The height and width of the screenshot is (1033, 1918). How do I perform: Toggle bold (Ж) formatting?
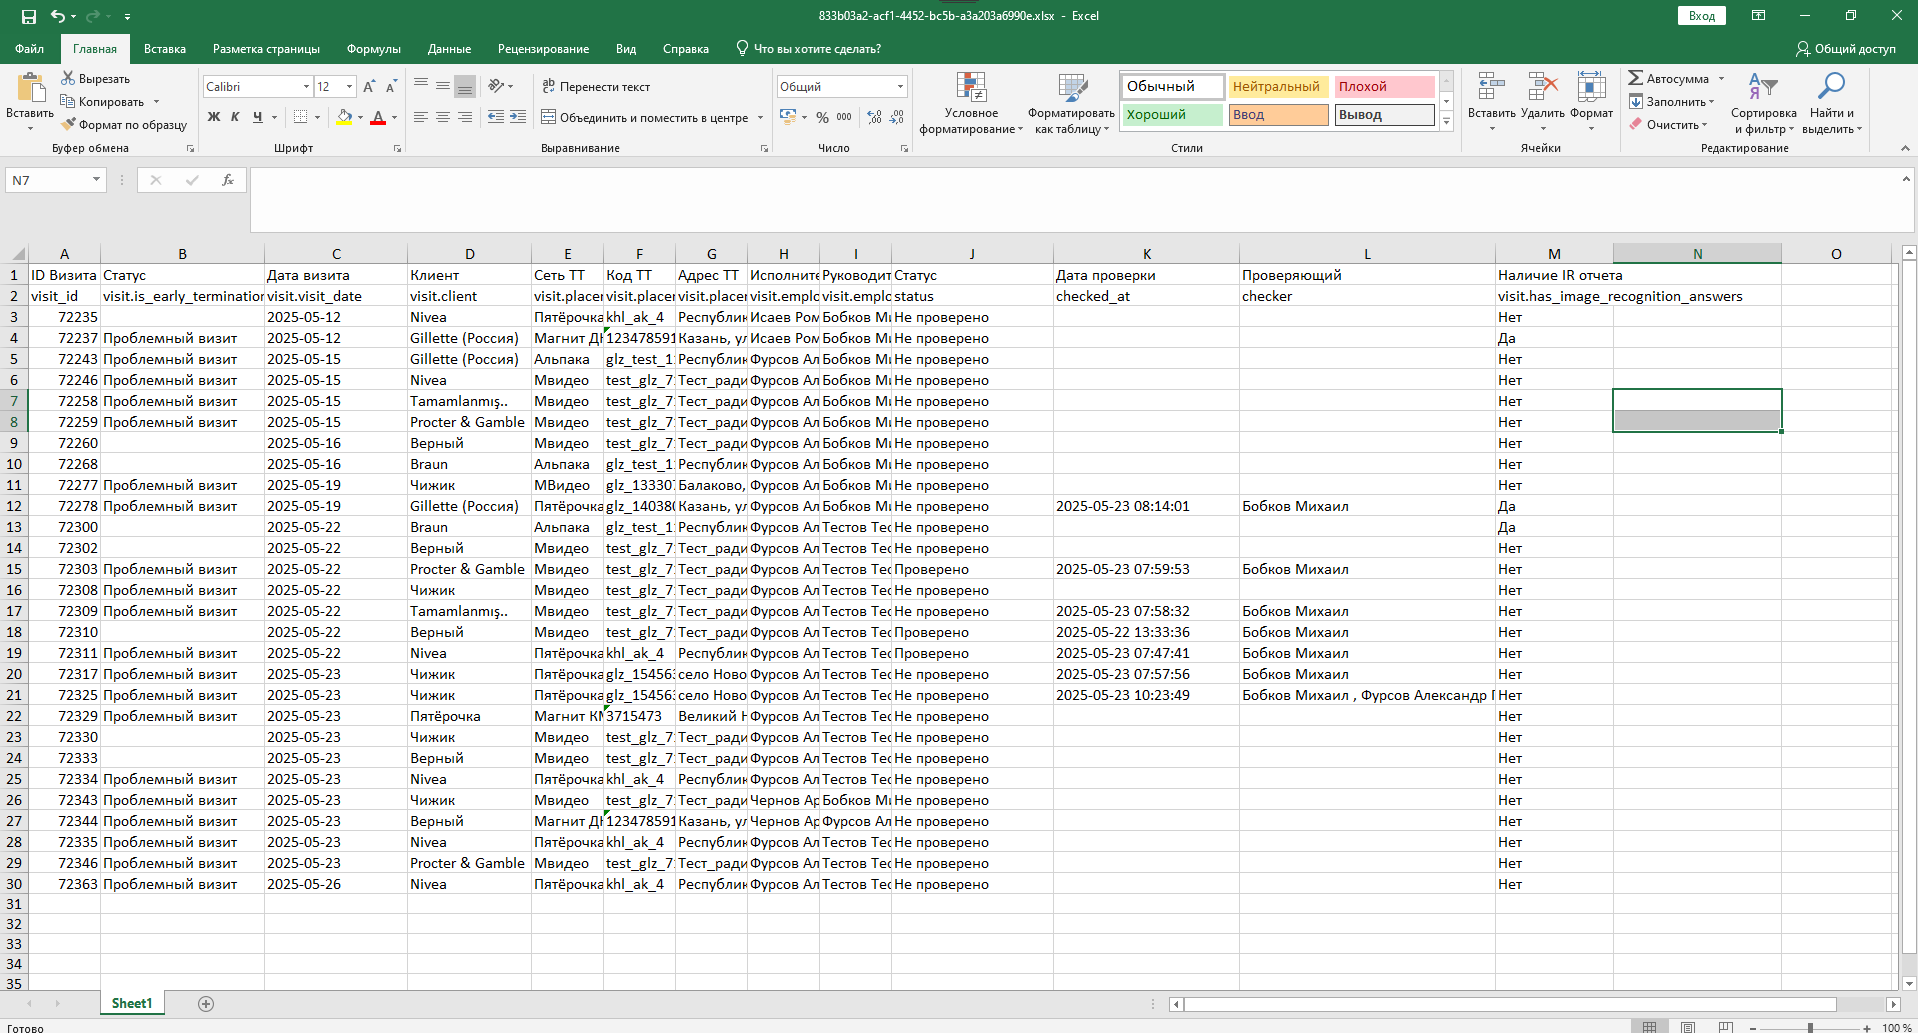[x=213, y=117]
